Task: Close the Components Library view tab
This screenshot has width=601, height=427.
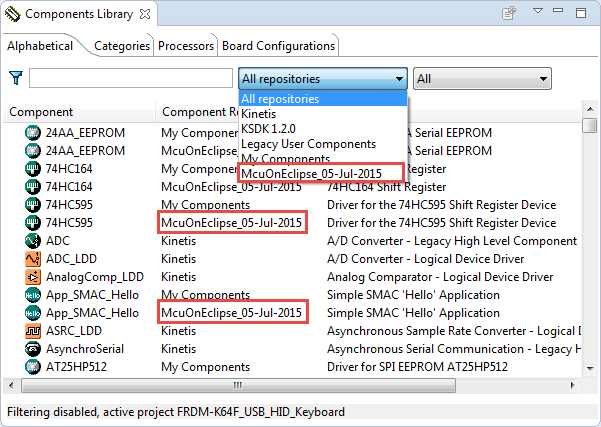Action: pos(147,15)
